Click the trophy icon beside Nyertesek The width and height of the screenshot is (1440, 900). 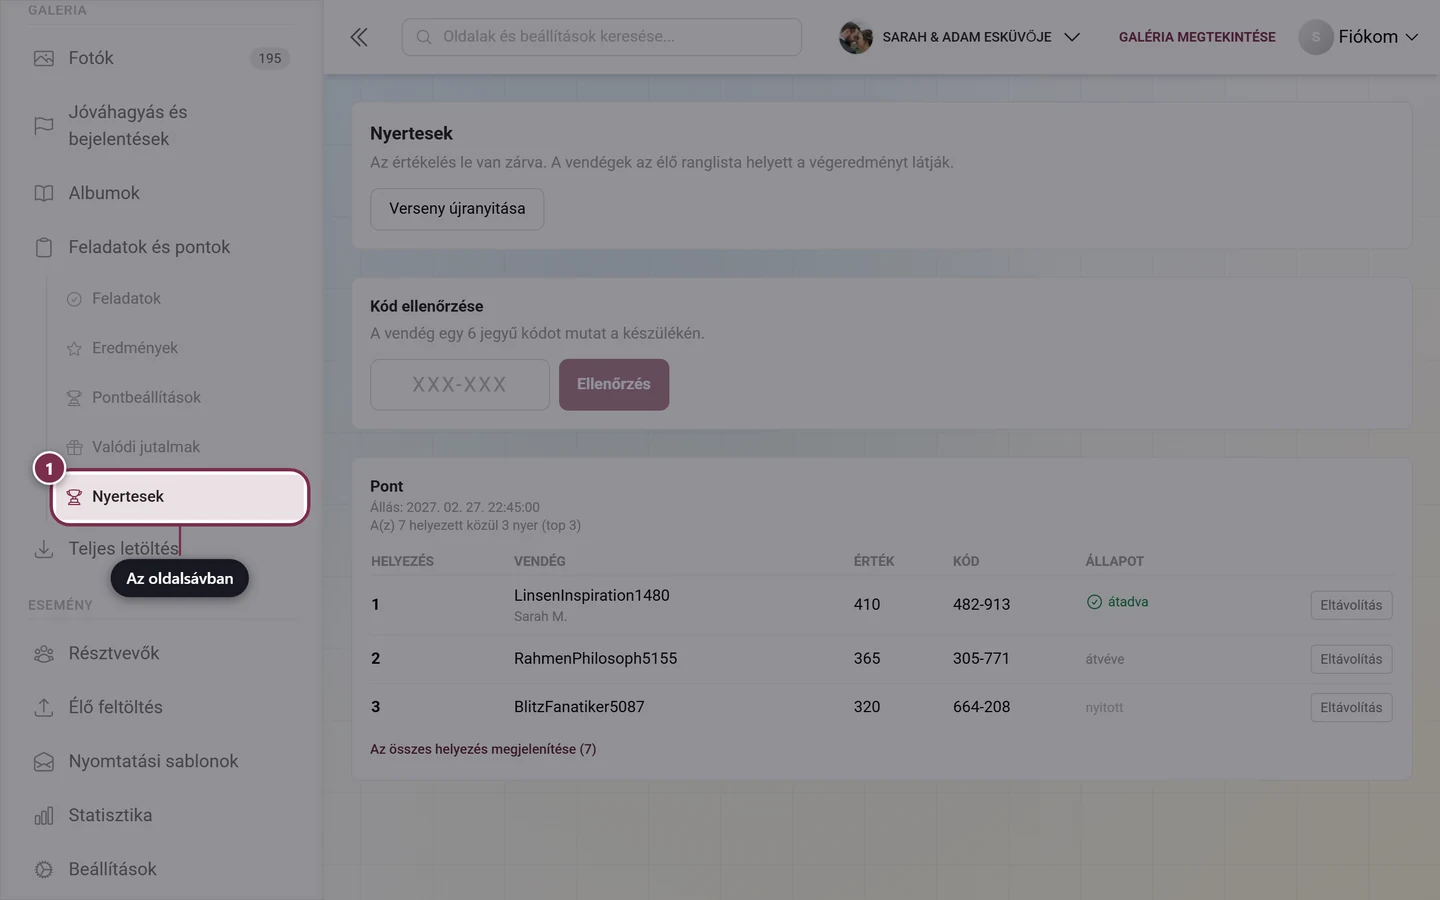[74, 497]
